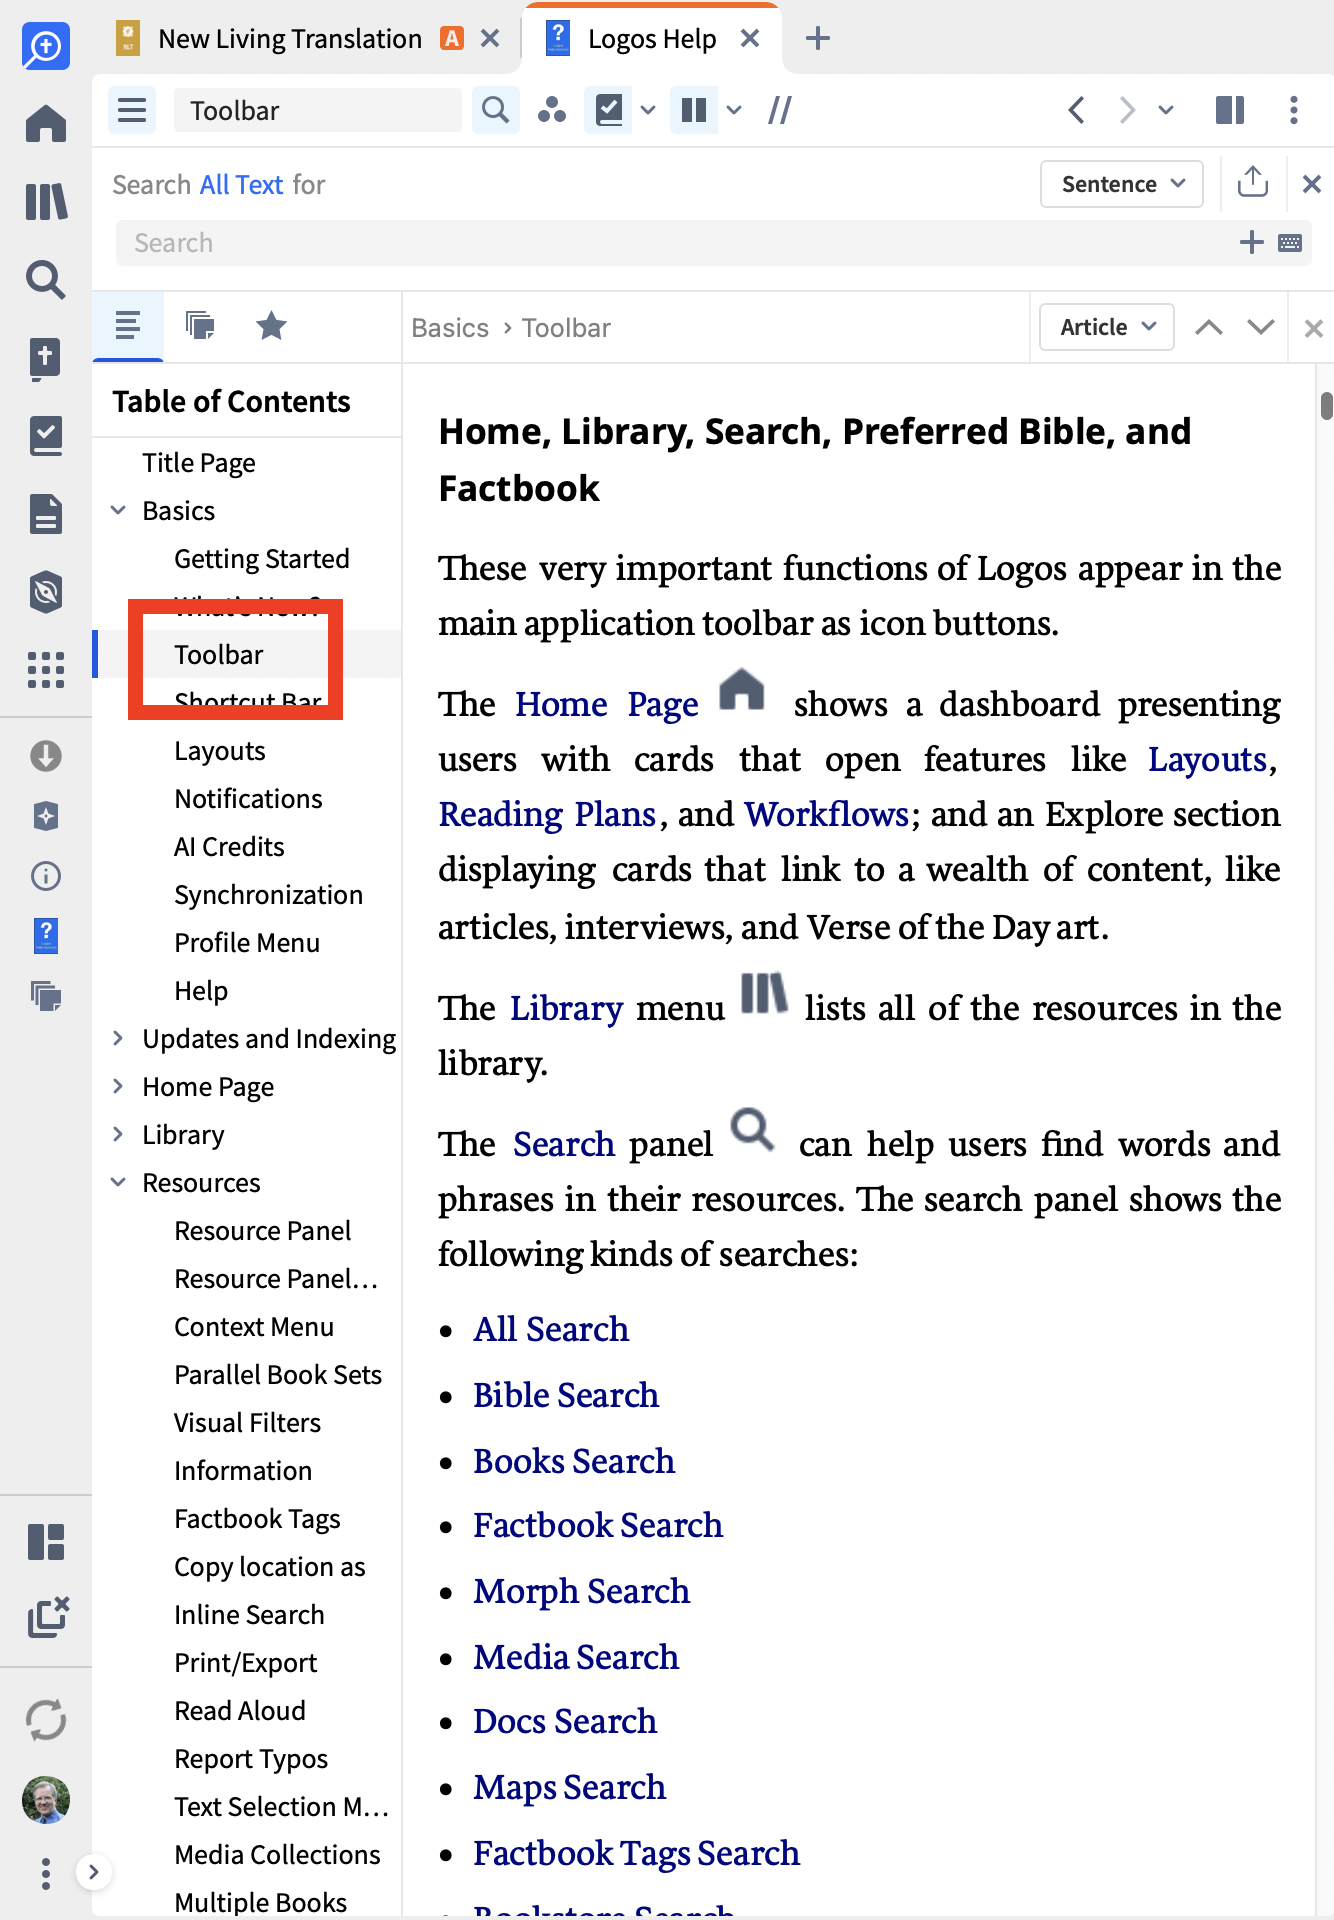1334x1920 pixels.
Task: Close the locator bar
Action: click(x=1314, y=328)
